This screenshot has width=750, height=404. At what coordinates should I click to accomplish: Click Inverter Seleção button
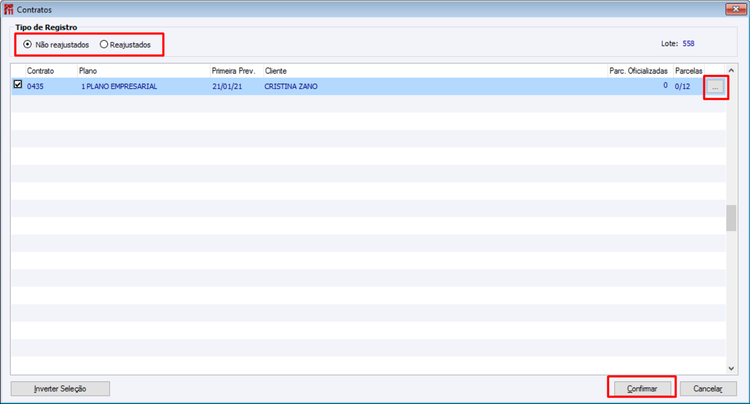(60, 389)
